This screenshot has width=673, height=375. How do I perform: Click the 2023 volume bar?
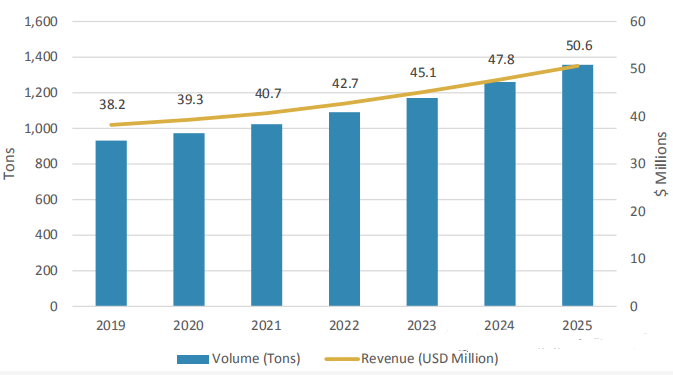(x=422, y=202)
